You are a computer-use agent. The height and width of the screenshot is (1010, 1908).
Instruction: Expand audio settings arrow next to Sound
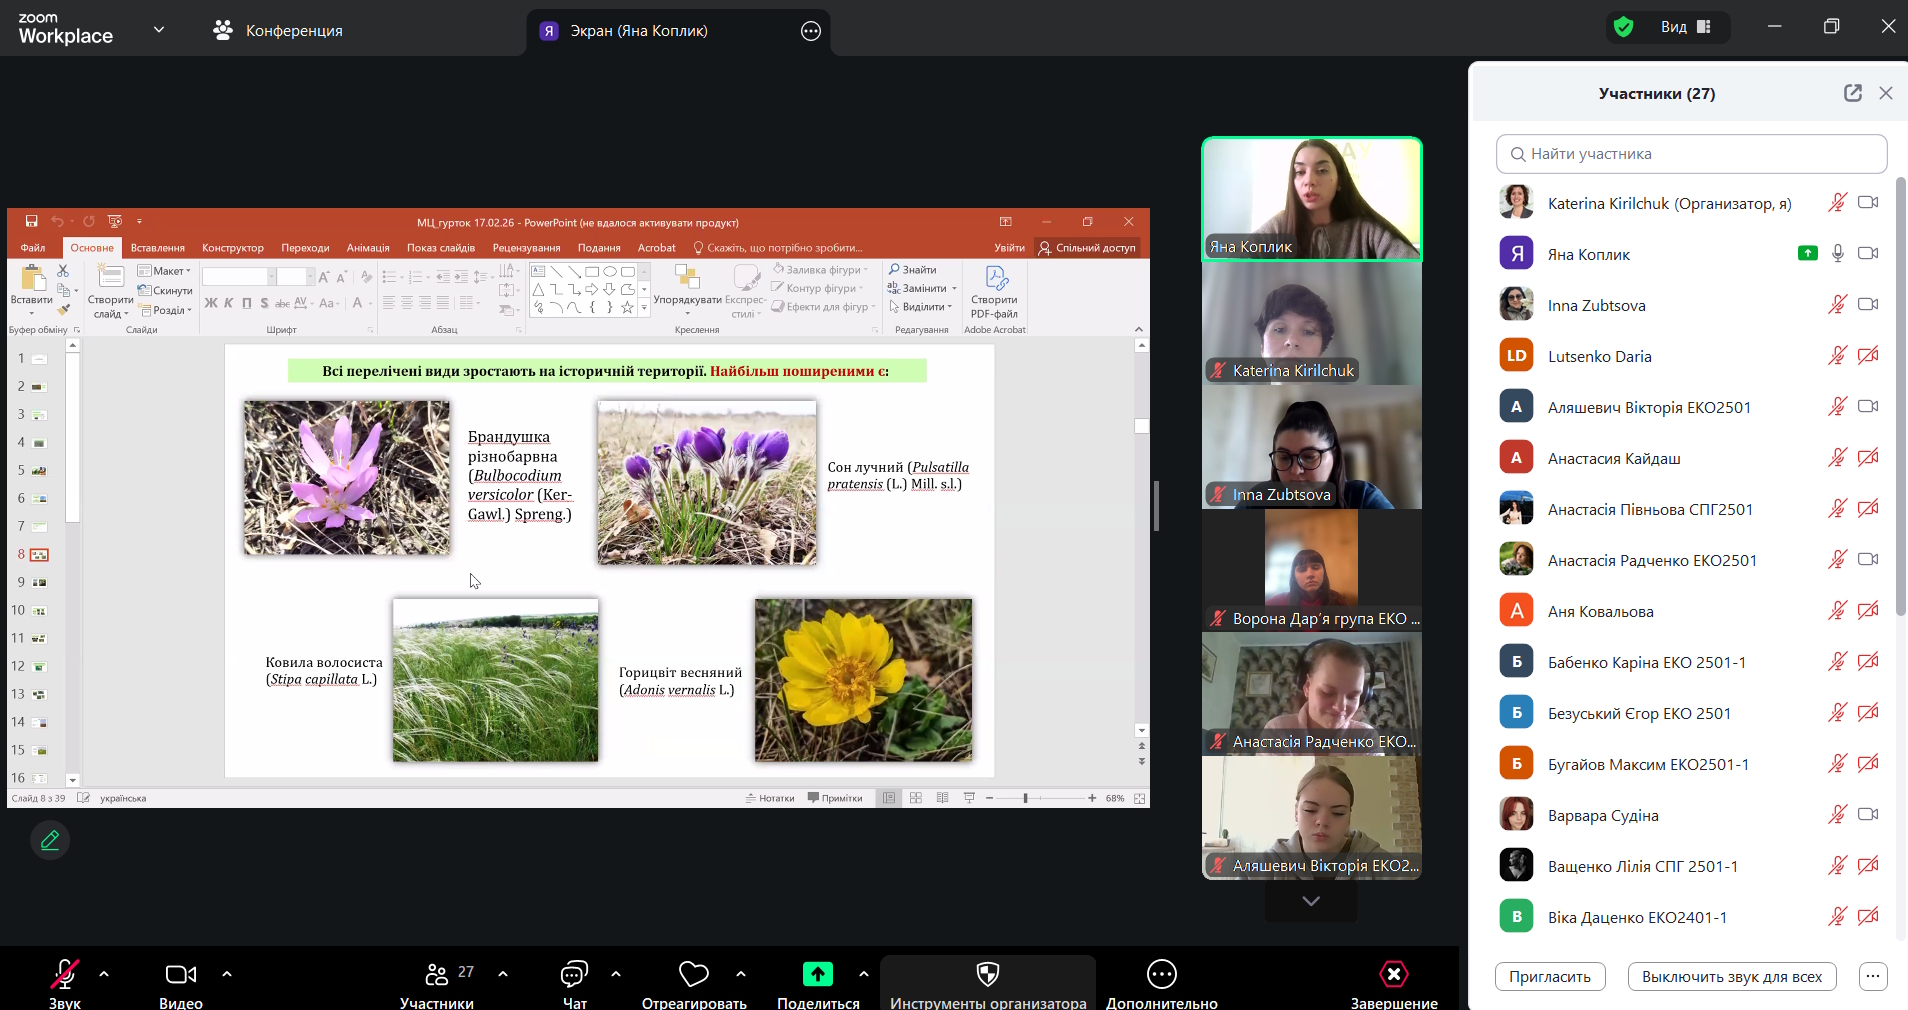(104, 974)
